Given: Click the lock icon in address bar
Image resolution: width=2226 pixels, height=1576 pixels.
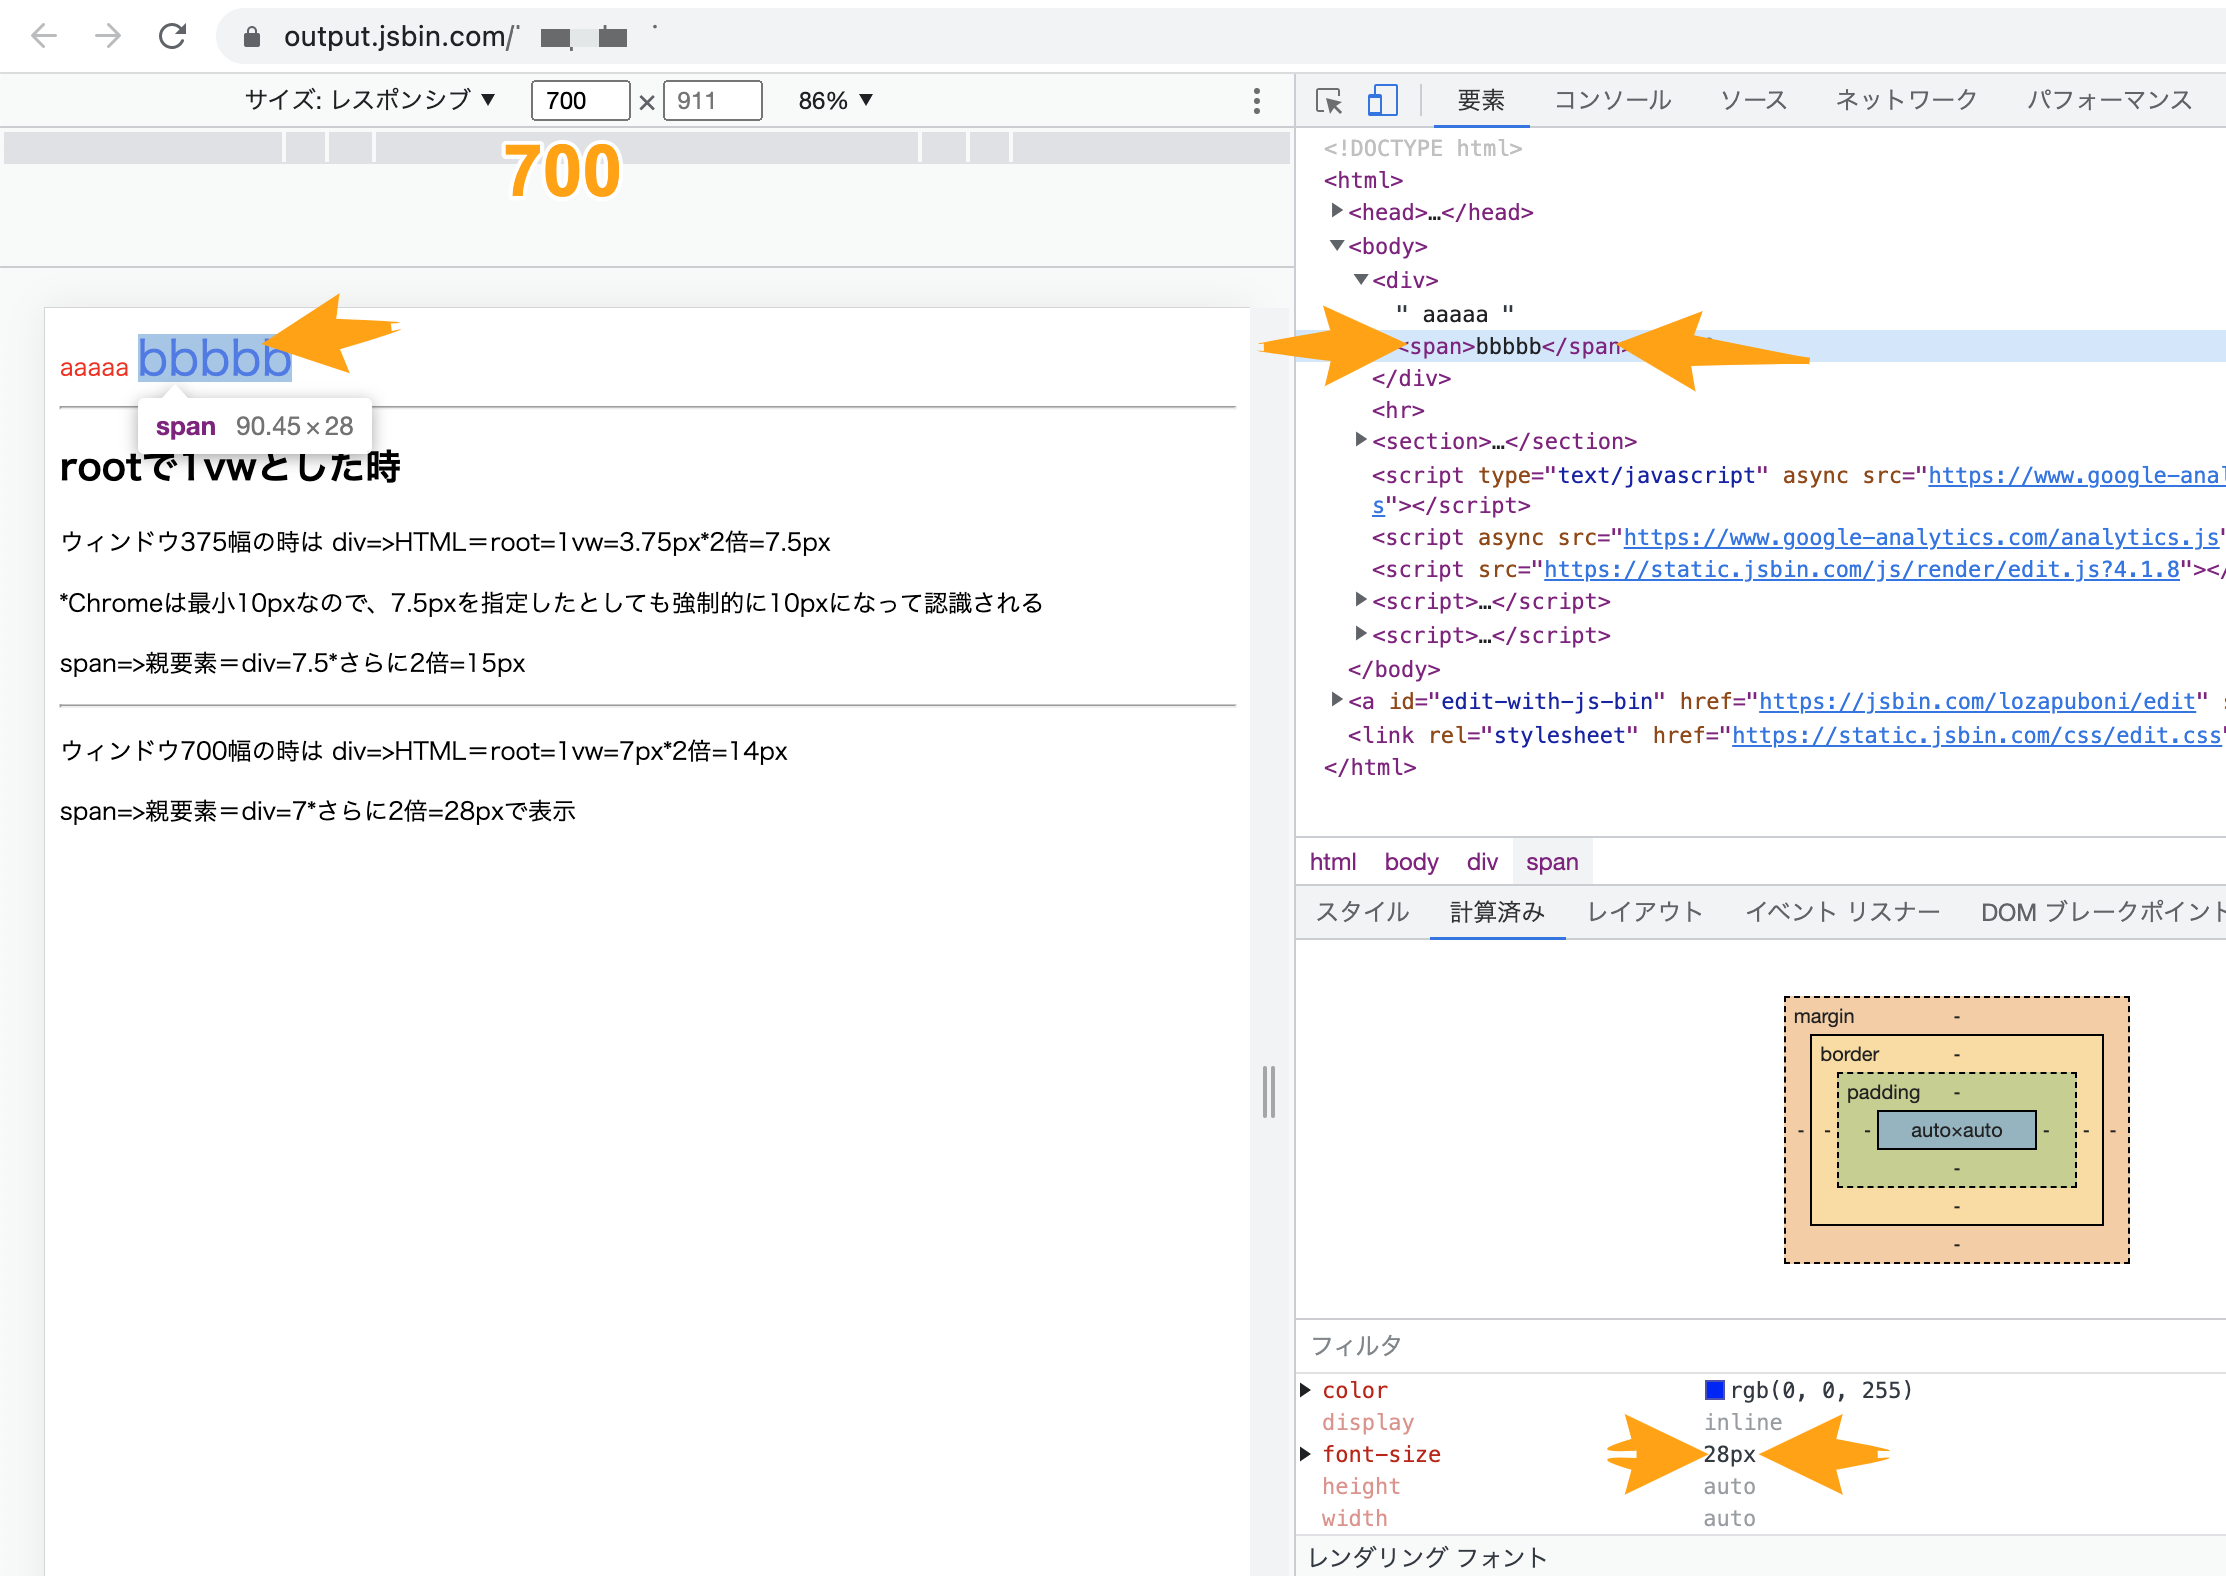Looking at the screenshot, I should point(252,37).
